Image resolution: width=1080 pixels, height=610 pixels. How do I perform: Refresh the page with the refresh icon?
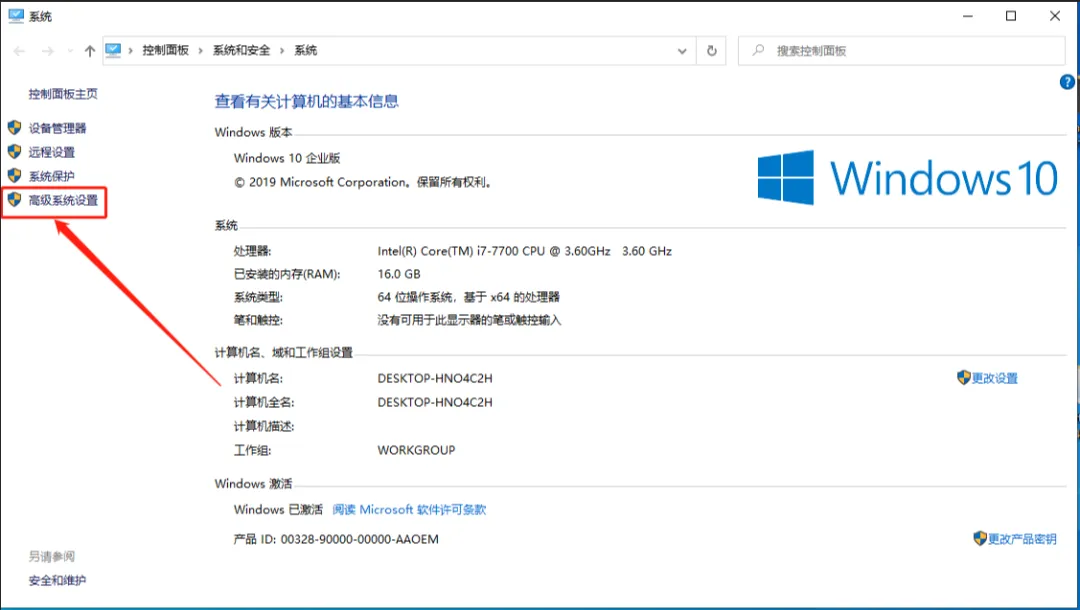pos(712,51)
